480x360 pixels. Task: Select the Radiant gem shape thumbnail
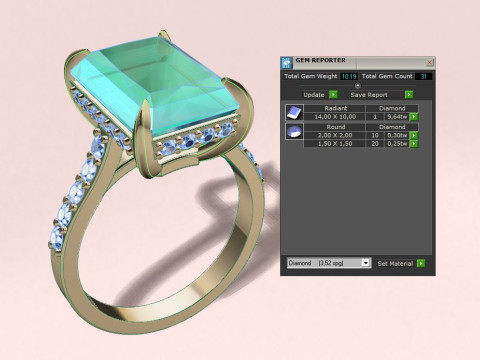click(295, 112)
